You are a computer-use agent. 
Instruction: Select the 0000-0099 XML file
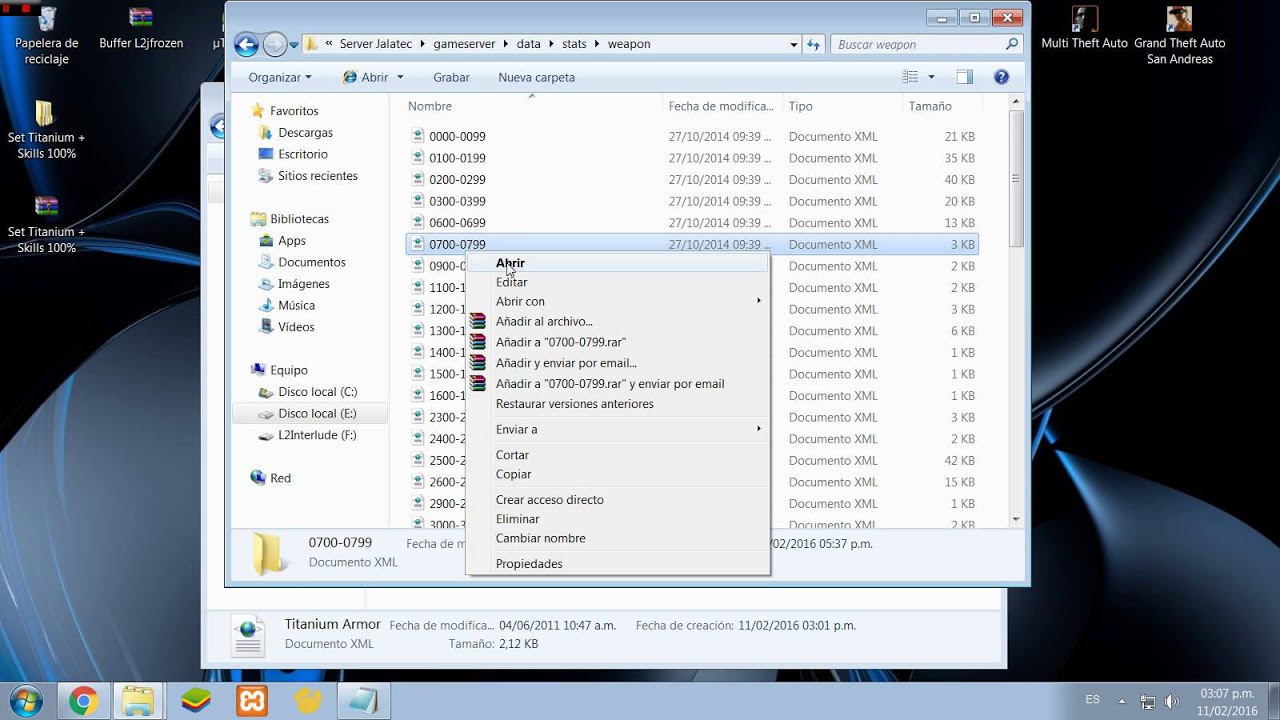[x=693, y=136]
